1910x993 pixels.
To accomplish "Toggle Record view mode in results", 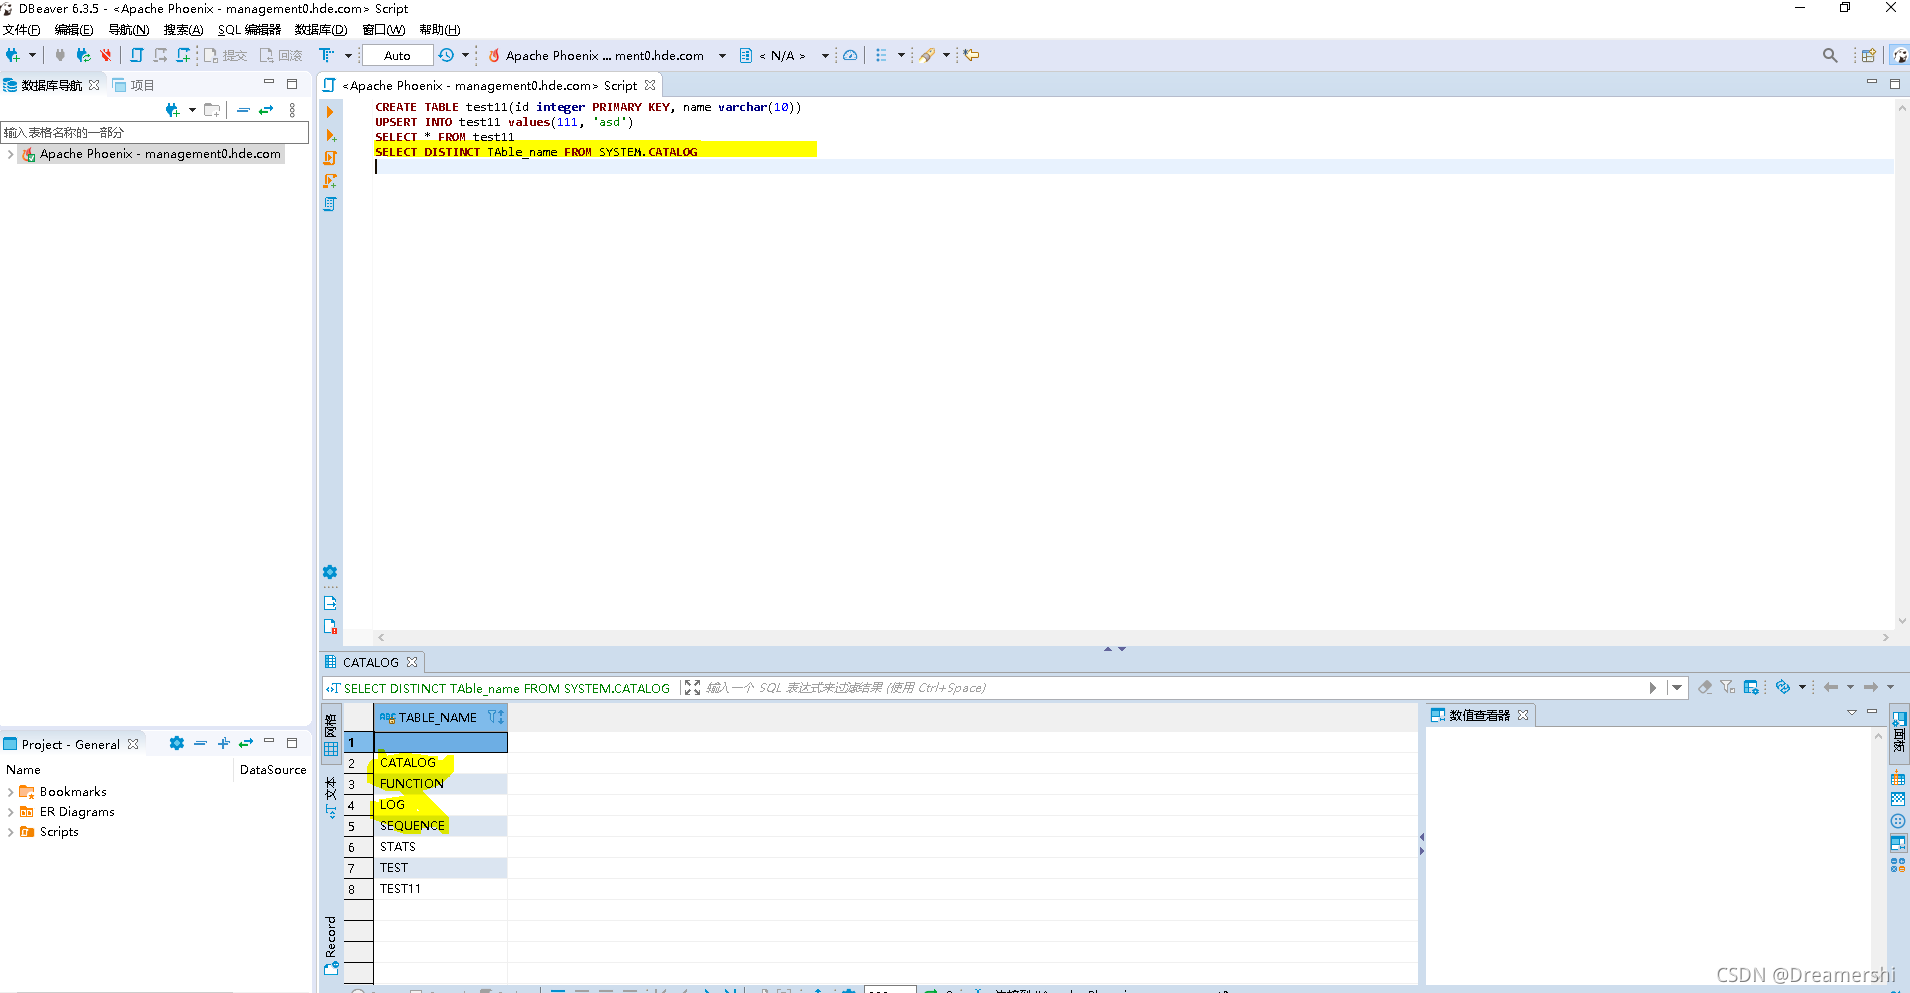I will point(331,944).
